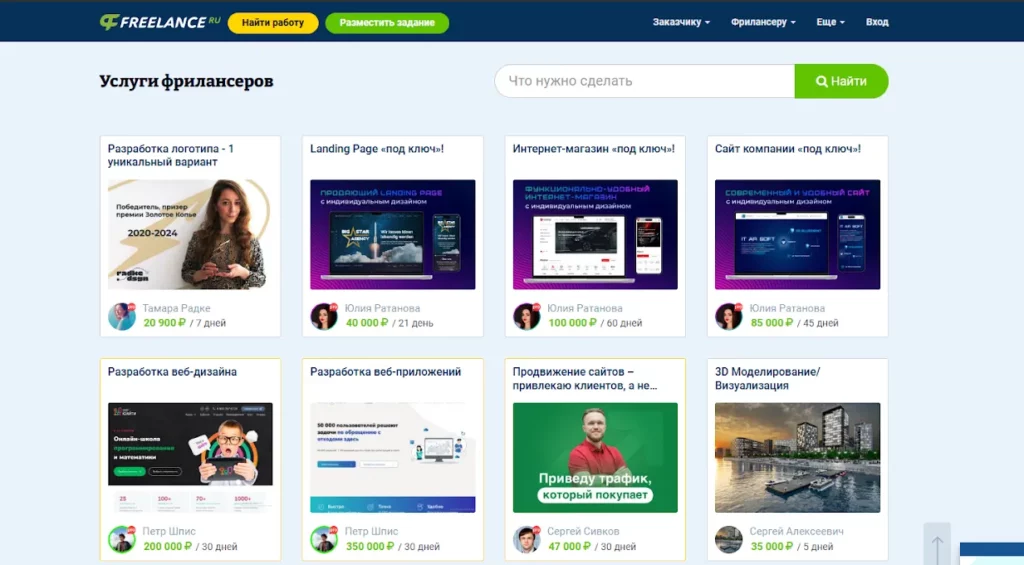Click Юлия Ратанова's avatar on the Интернет-магазин card
This screenshot has width=1024, height=565.
click(x=527, y=316)
